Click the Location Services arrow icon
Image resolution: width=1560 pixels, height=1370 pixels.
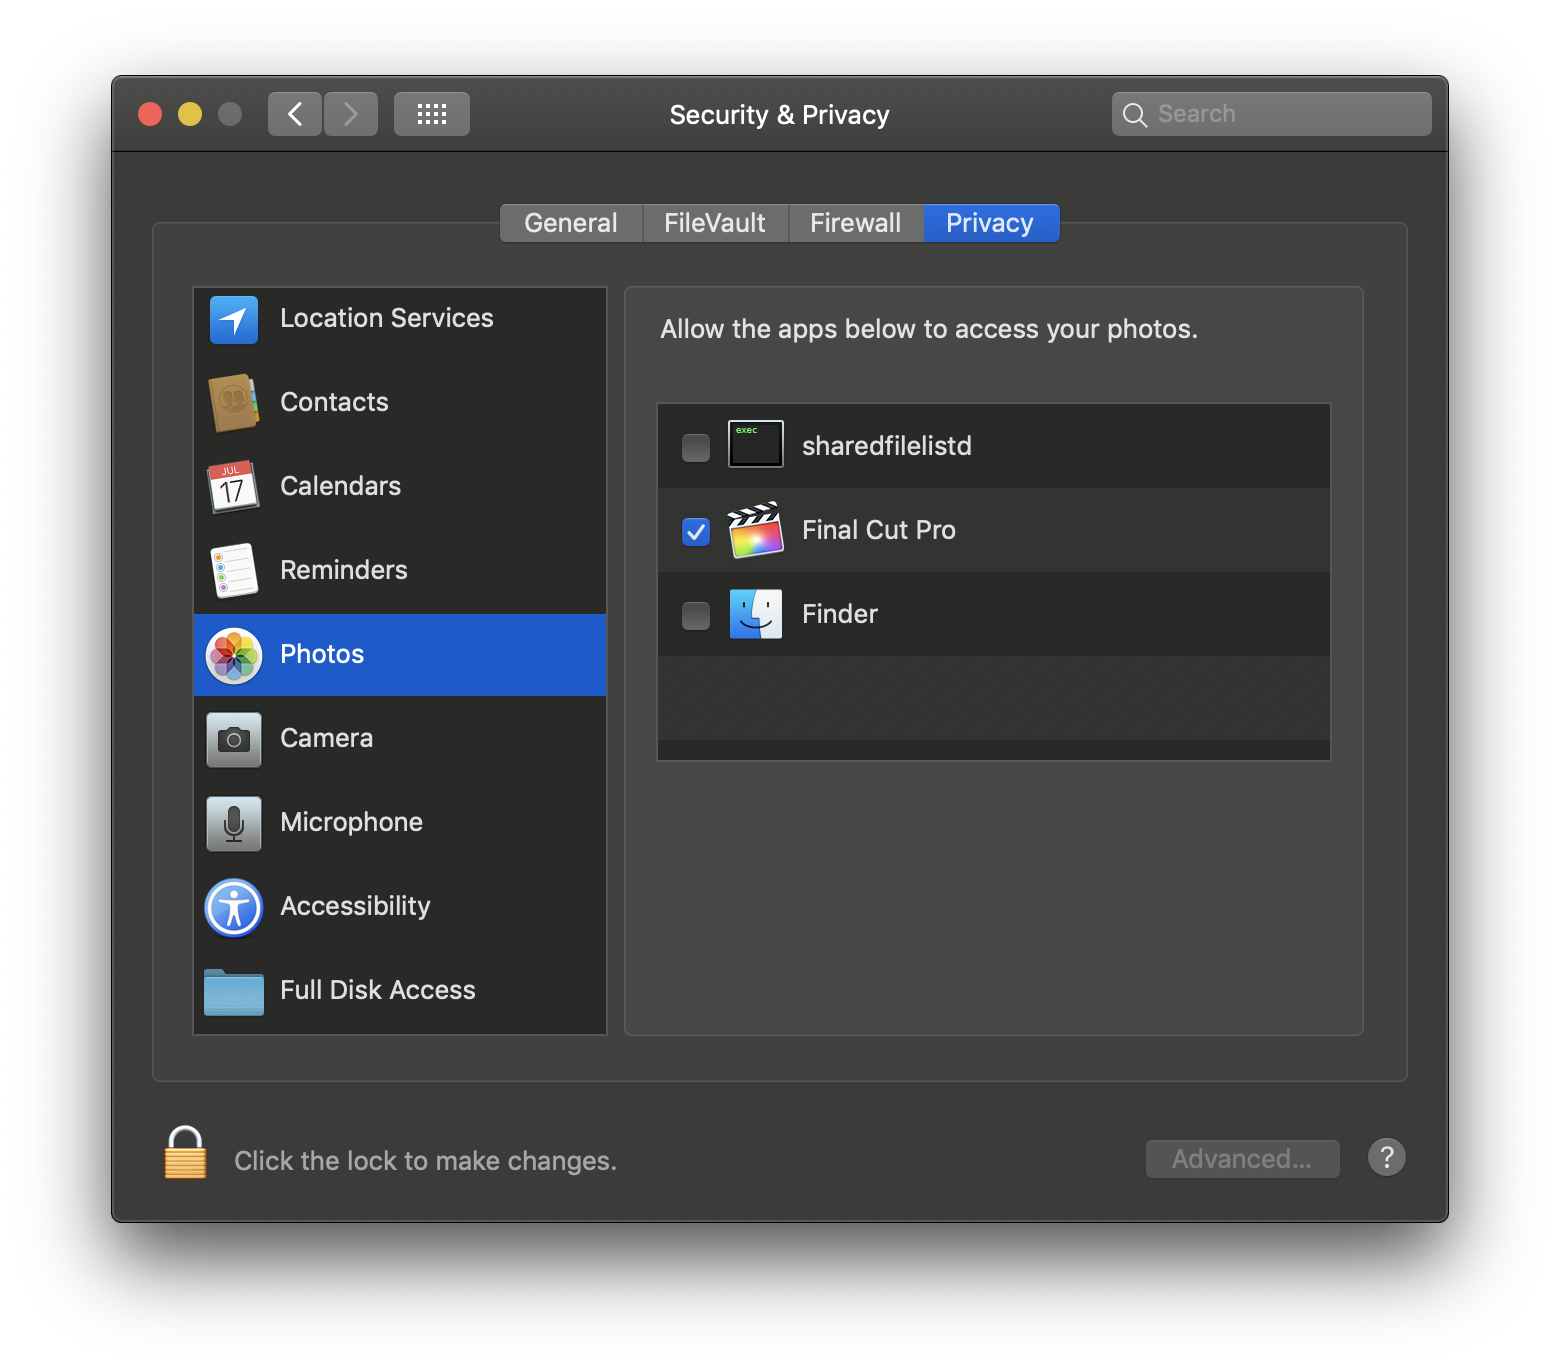234,320
